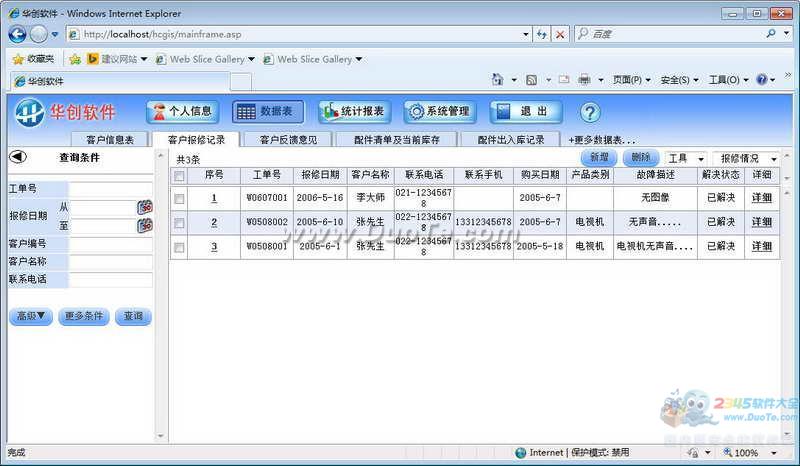Click the 查询 button
Screen dimensions: 800x466
[x=133, y=316]
